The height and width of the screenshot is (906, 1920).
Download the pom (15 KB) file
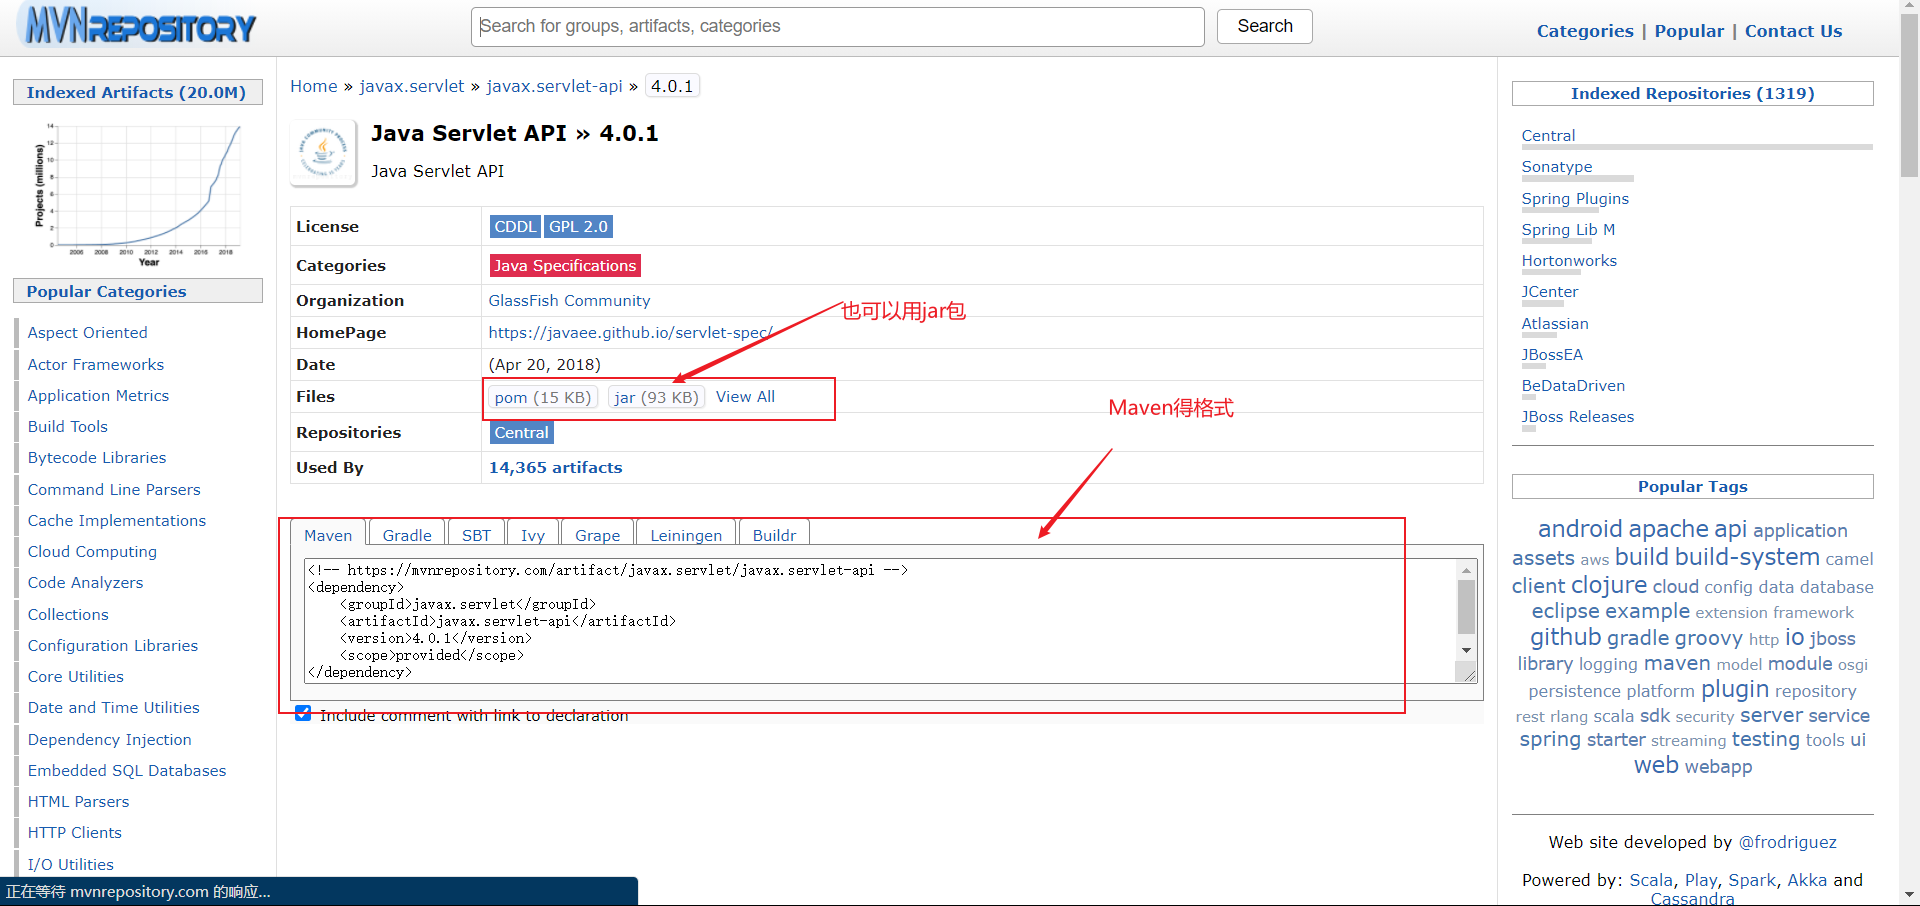543,397
